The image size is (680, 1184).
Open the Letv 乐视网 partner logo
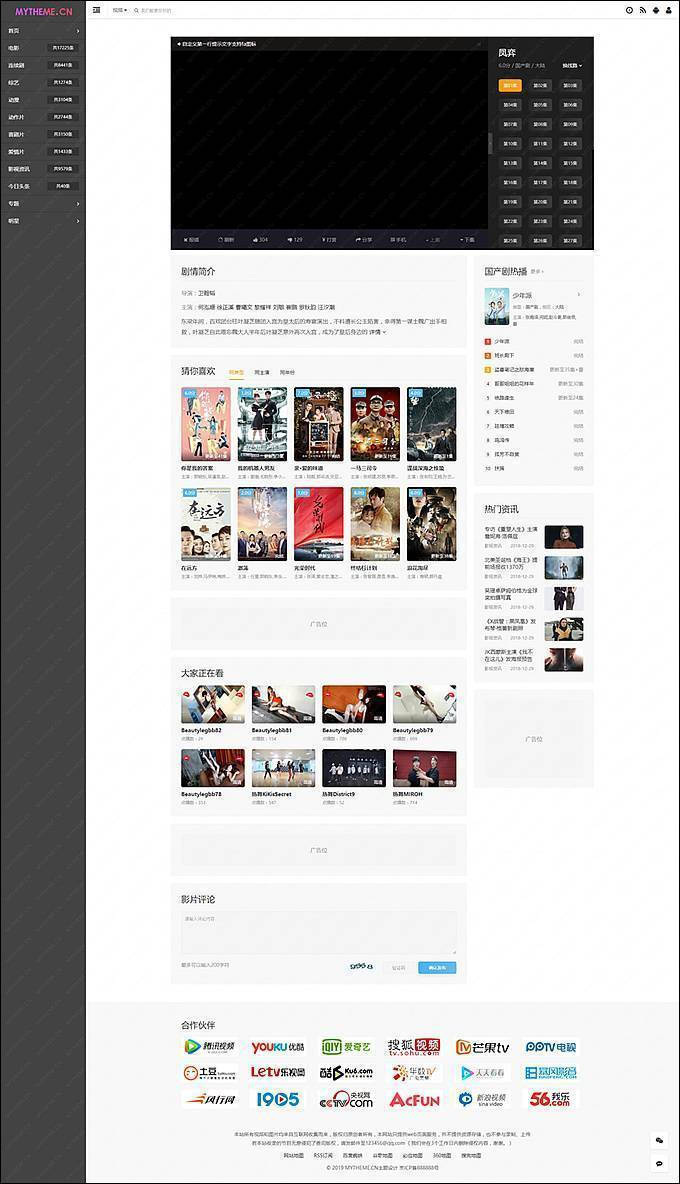pyautogui.click(x=278, y=1072)
